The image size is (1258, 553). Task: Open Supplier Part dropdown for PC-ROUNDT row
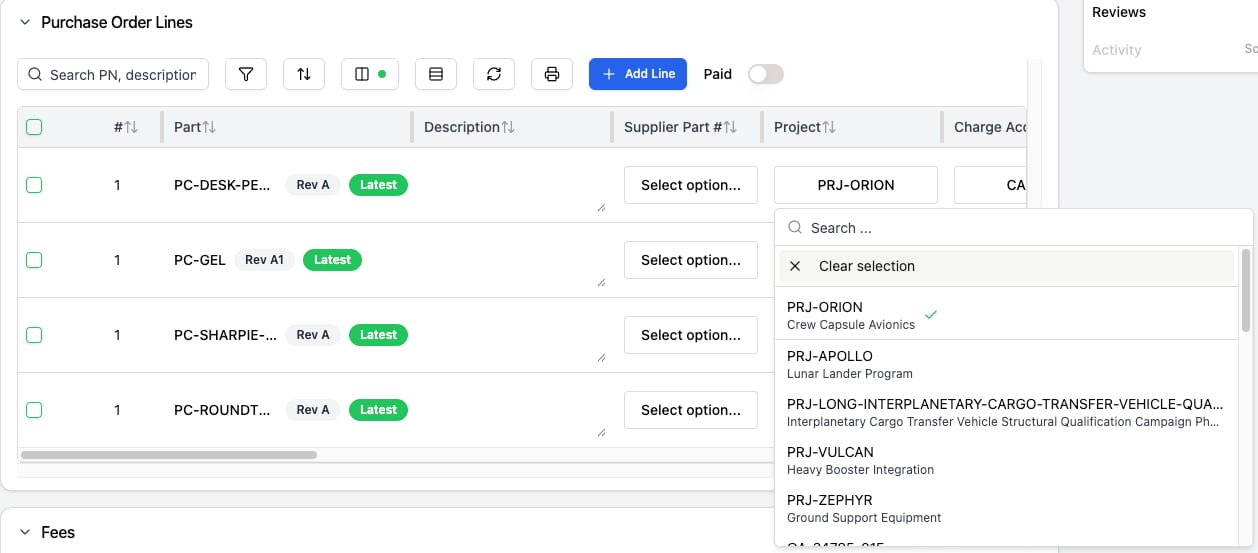click(x=691, y=410)
